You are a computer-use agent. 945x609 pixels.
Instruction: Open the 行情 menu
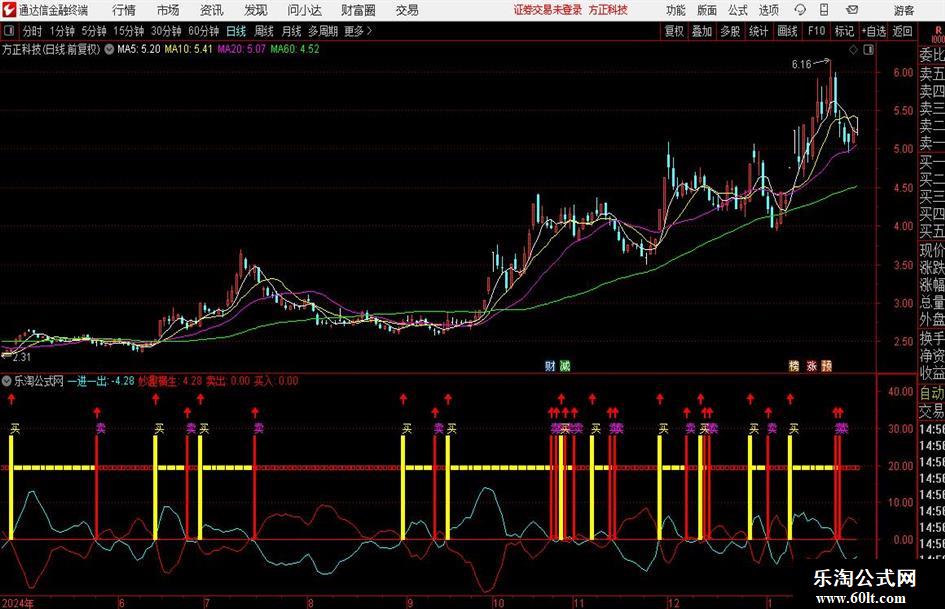pos(124,10)
